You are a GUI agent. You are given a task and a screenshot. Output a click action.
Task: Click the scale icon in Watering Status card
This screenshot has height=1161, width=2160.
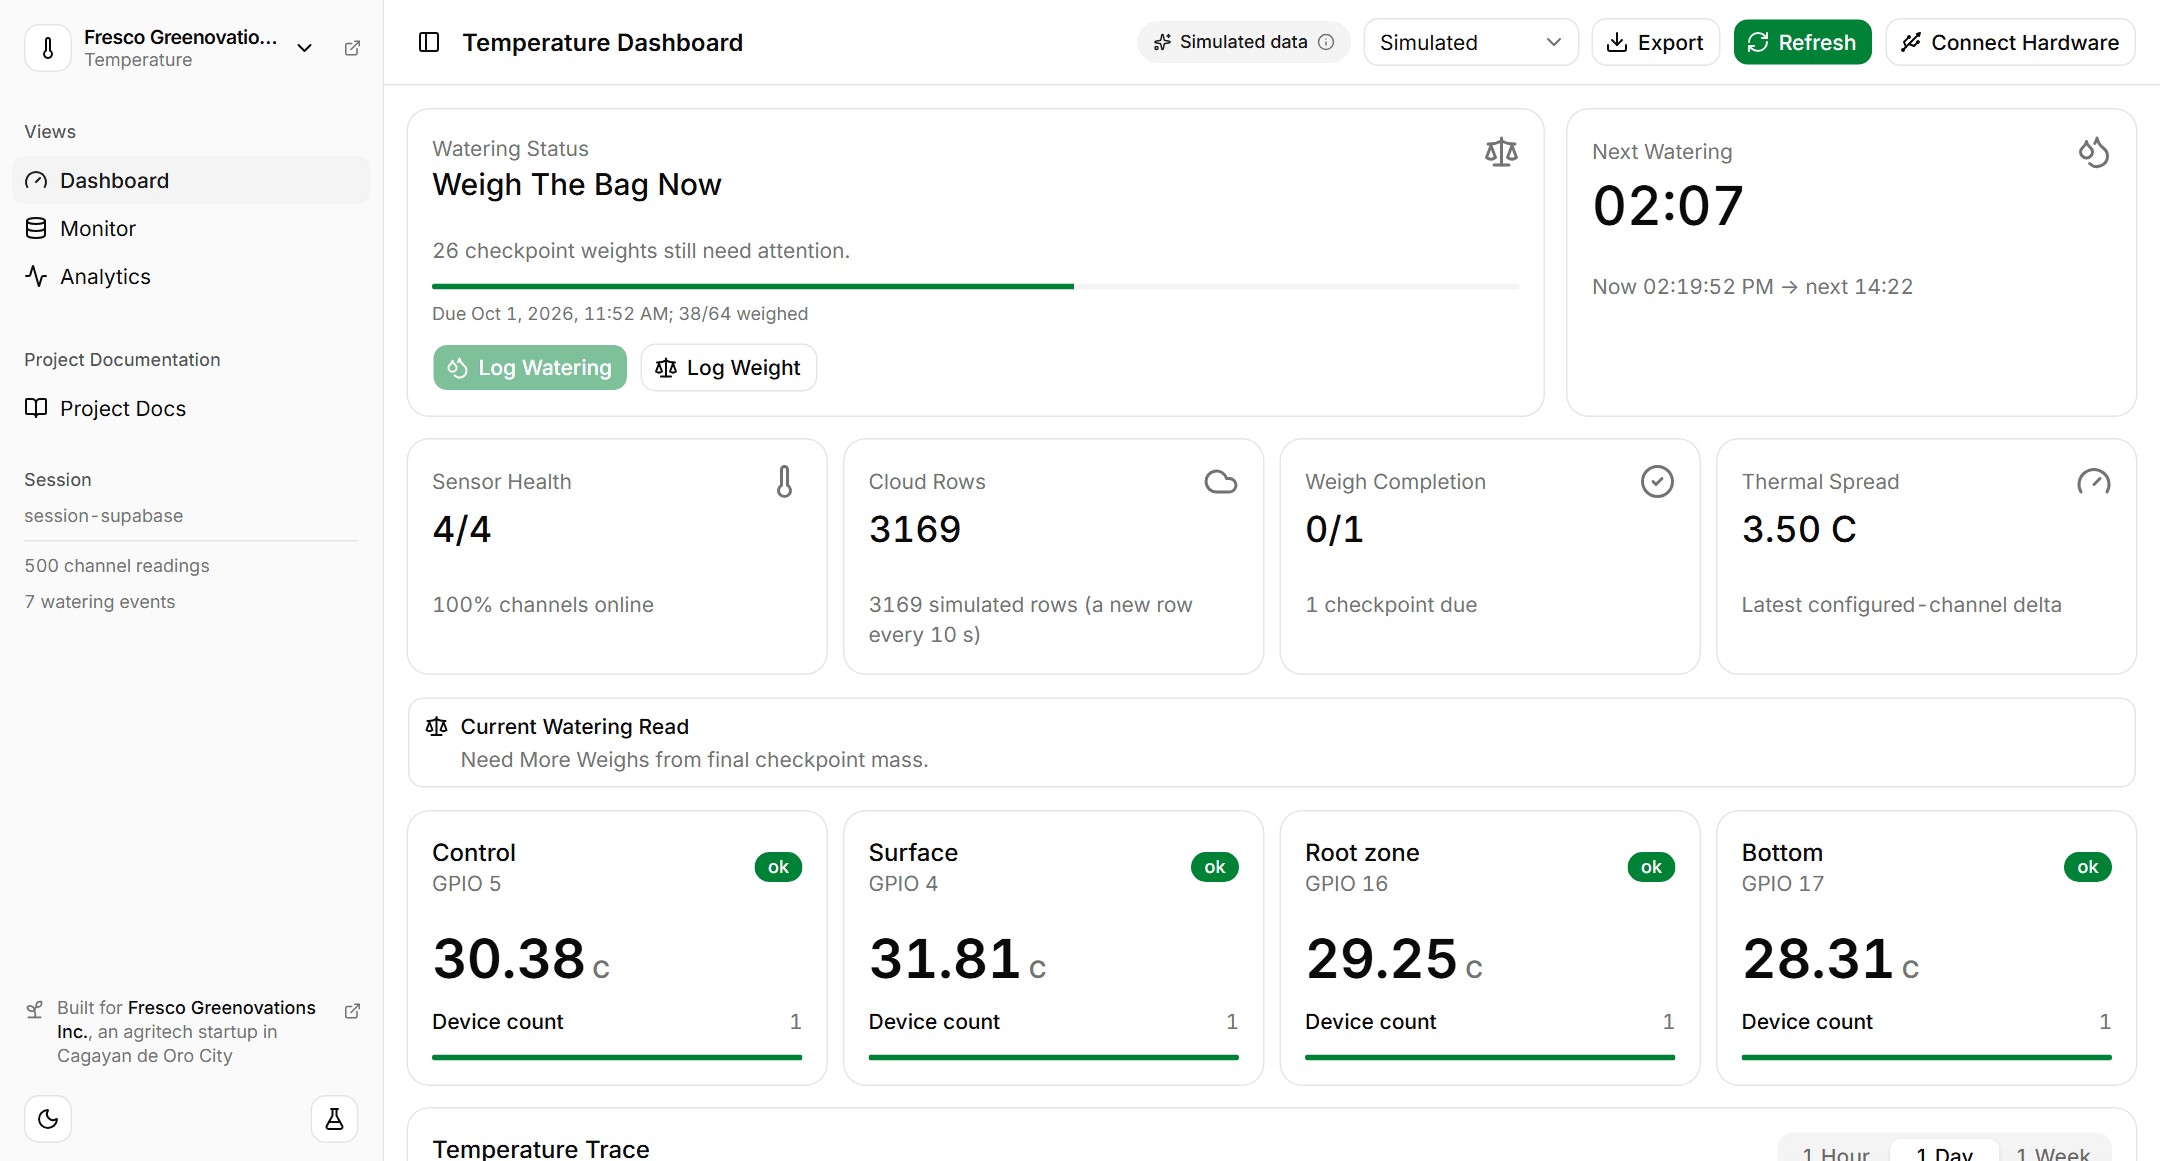point(1501,152)
